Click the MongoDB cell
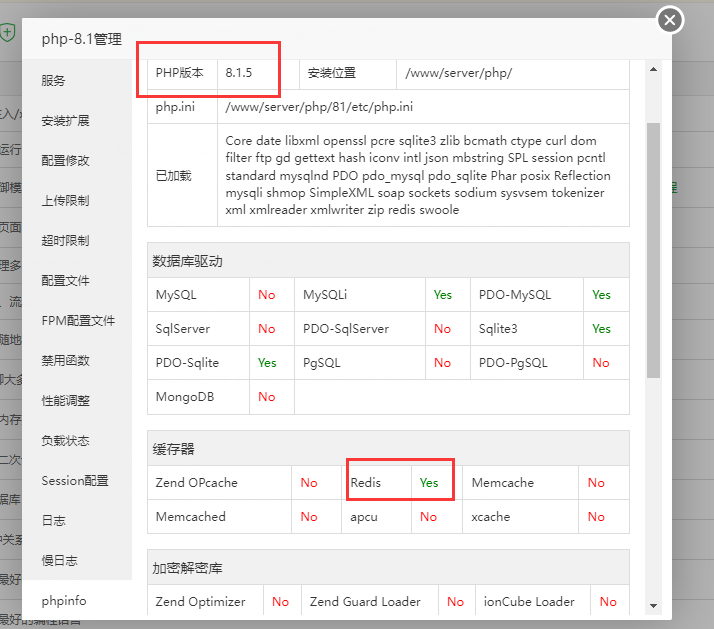The image size is (714, 629). point(198,397)
